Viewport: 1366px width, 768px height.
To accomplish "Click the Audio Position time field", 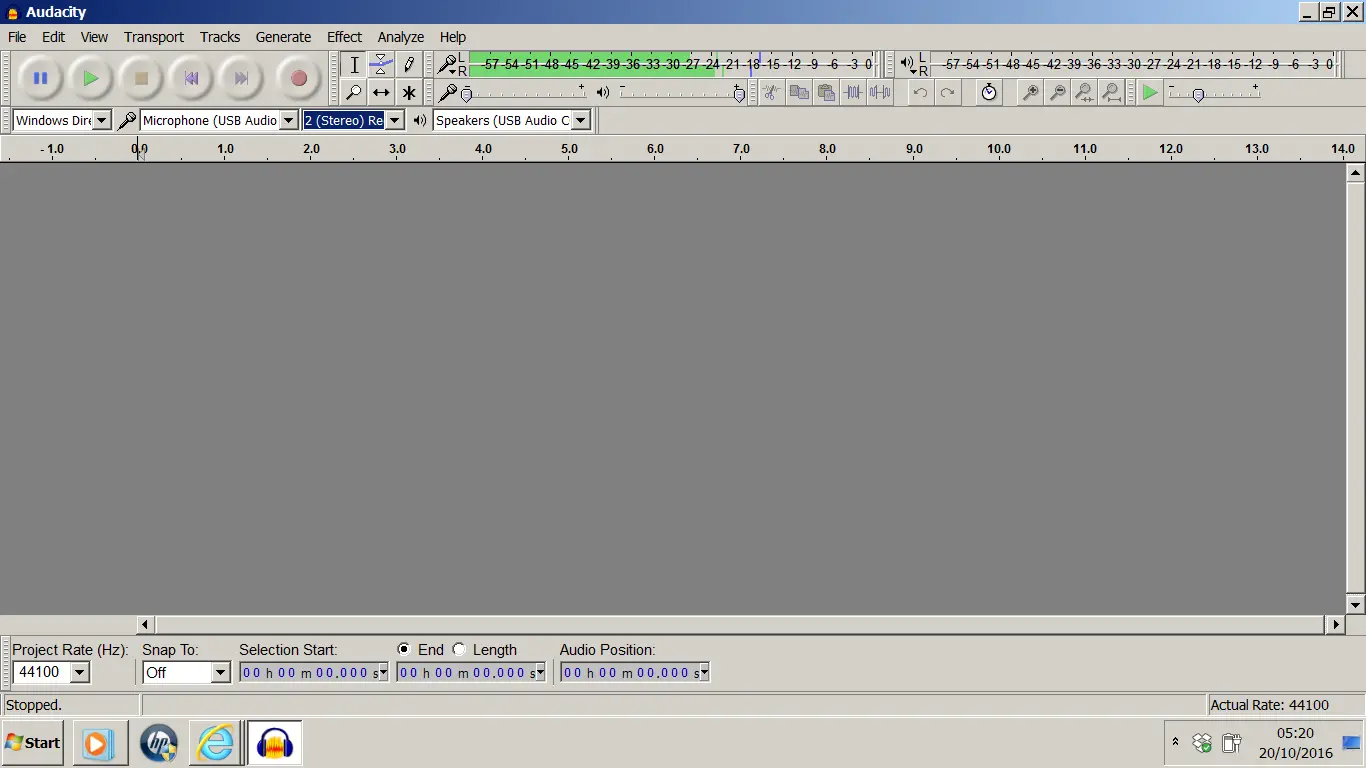I will tap(635, 673).
